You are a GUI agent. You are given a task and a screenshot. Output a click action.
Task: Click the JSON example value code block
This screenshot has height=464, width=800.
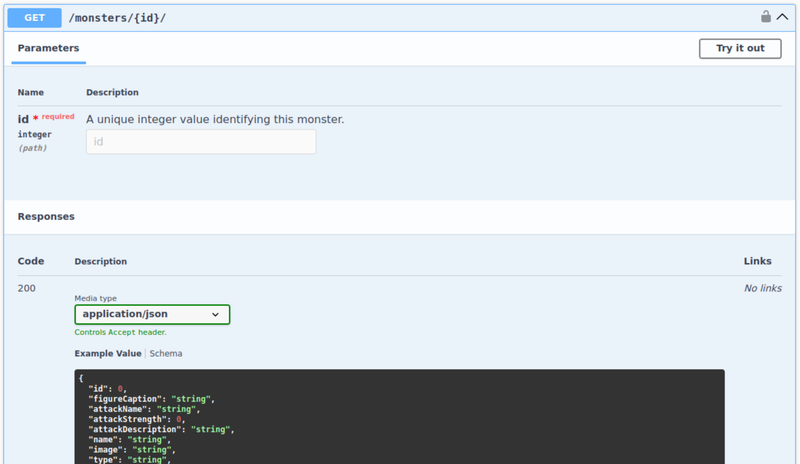(x=400, y=418)
